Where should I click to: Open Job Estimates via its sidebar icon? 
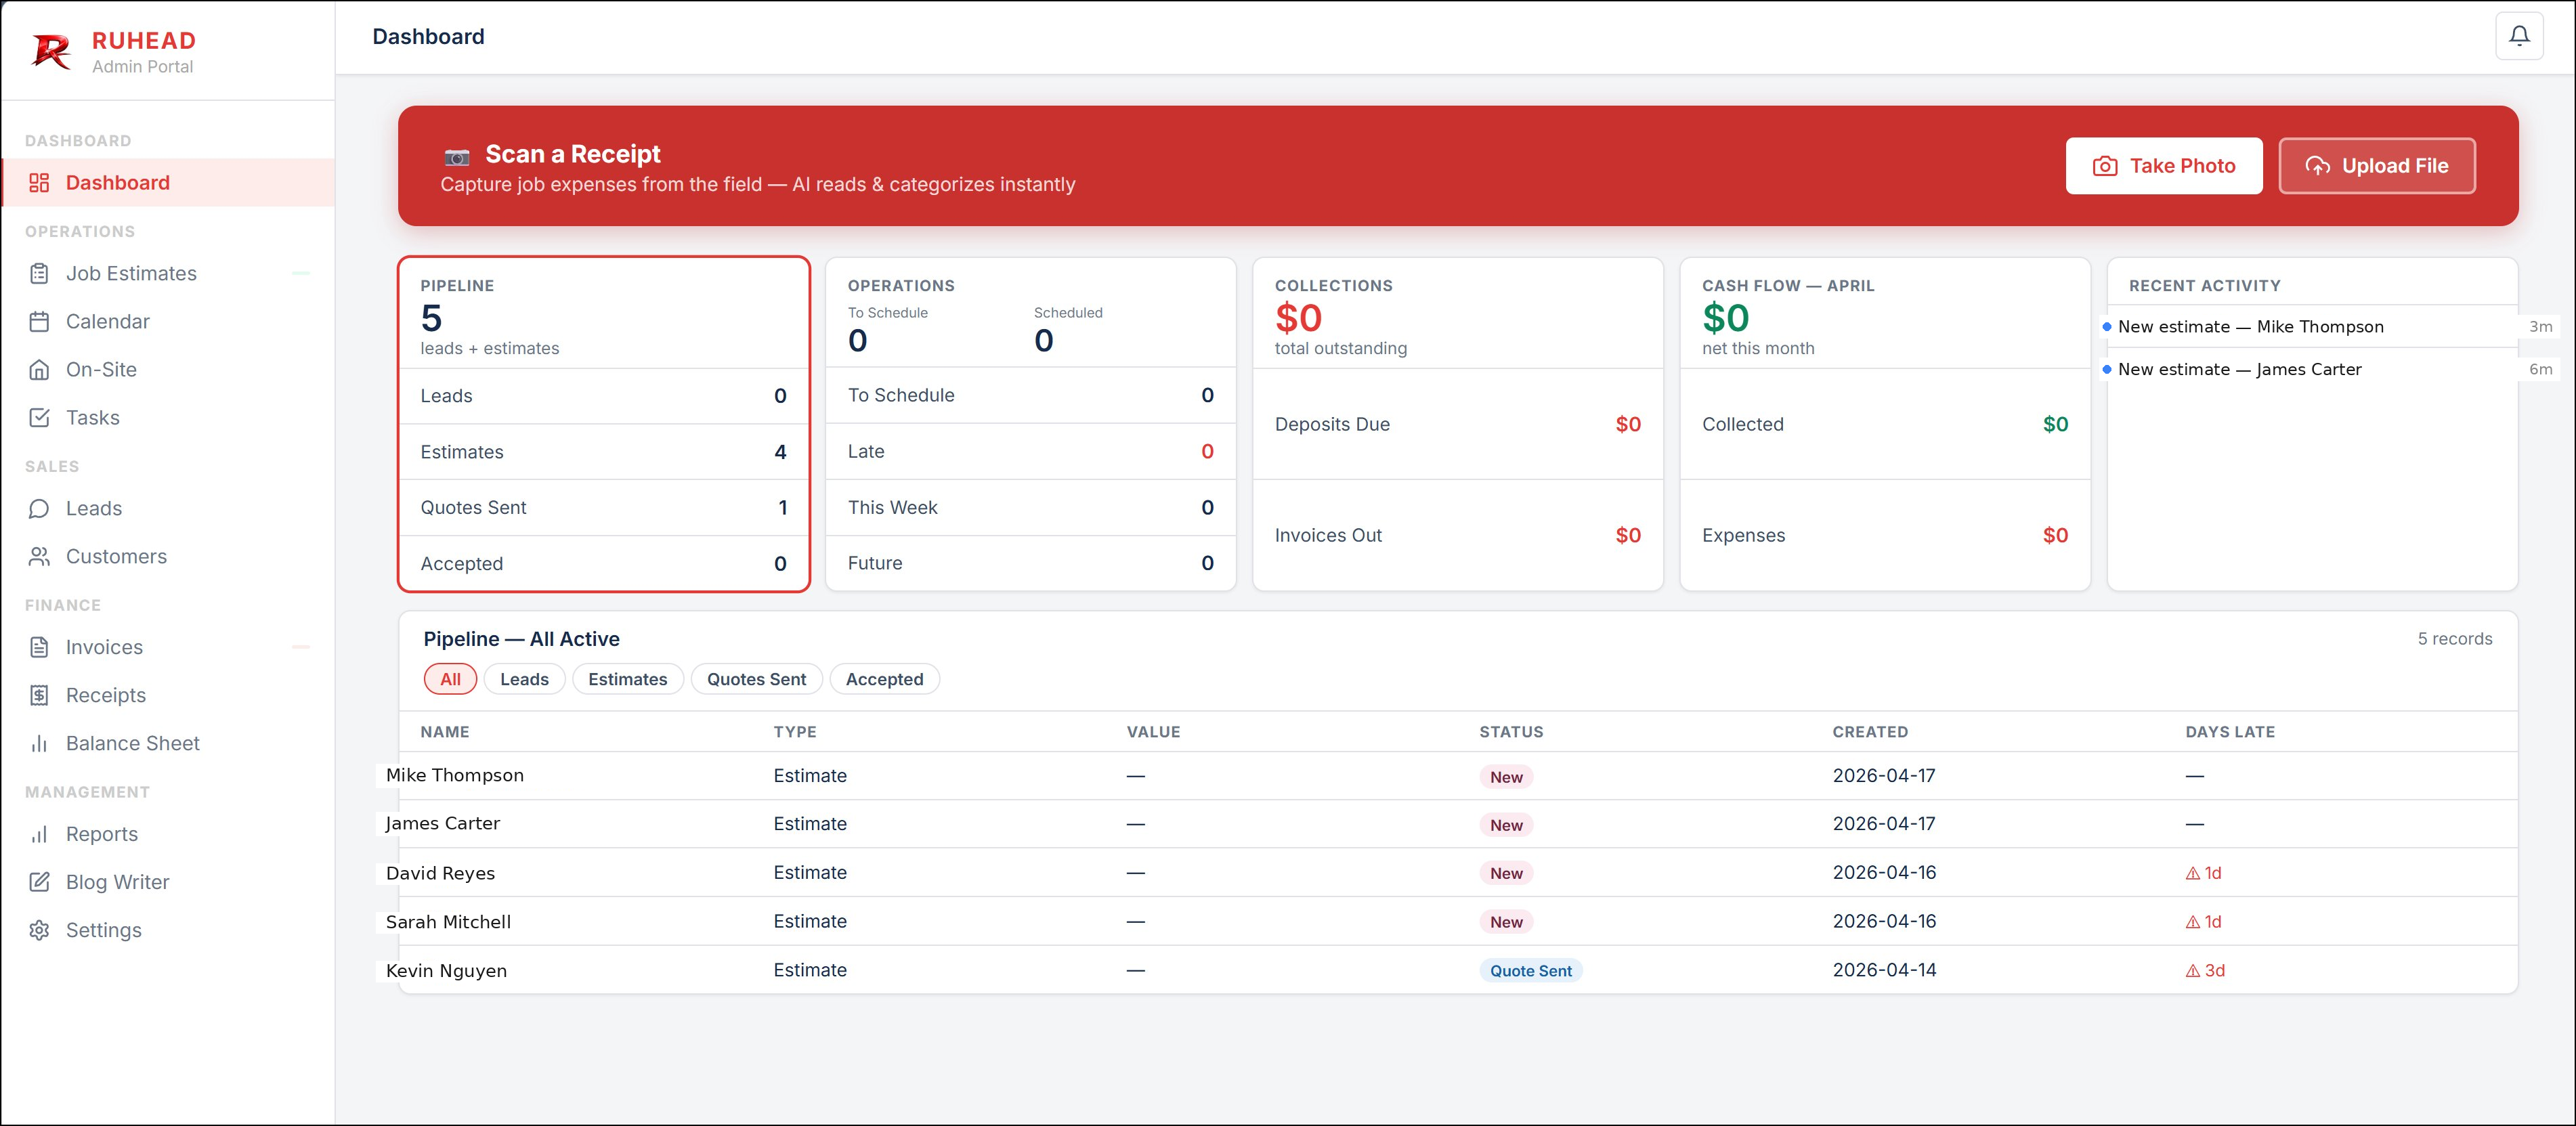pos(39,273)
